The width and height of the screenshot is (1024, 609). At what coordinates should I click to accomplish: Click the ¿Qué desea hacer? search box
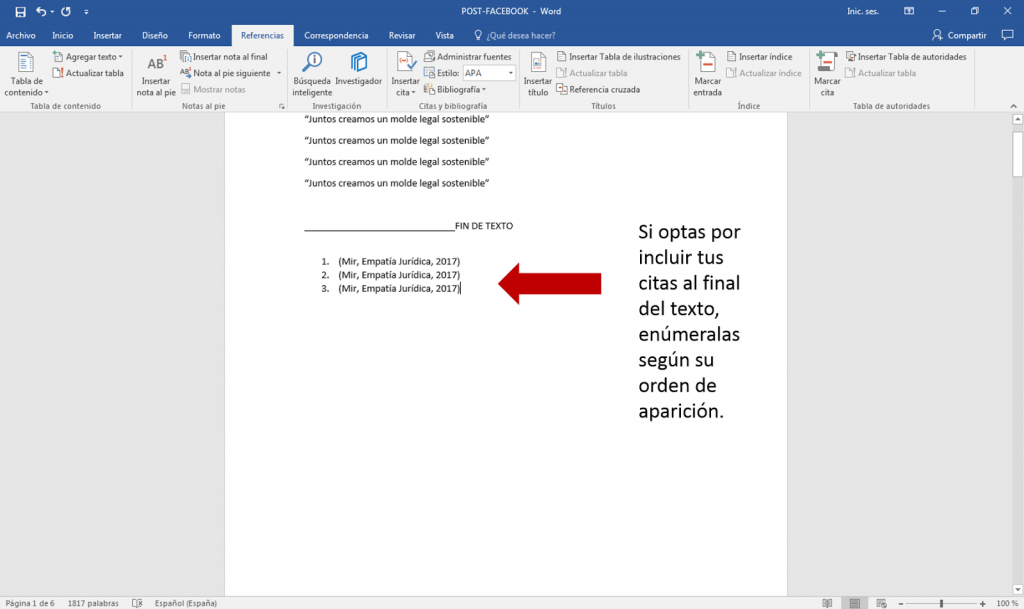click(515, 35)
